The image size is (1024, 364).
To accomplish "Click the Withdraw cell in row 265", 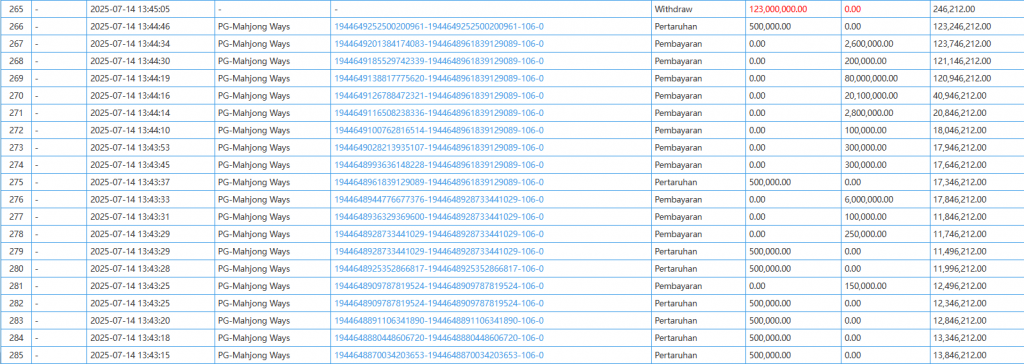I will click(x=698, y=9).
